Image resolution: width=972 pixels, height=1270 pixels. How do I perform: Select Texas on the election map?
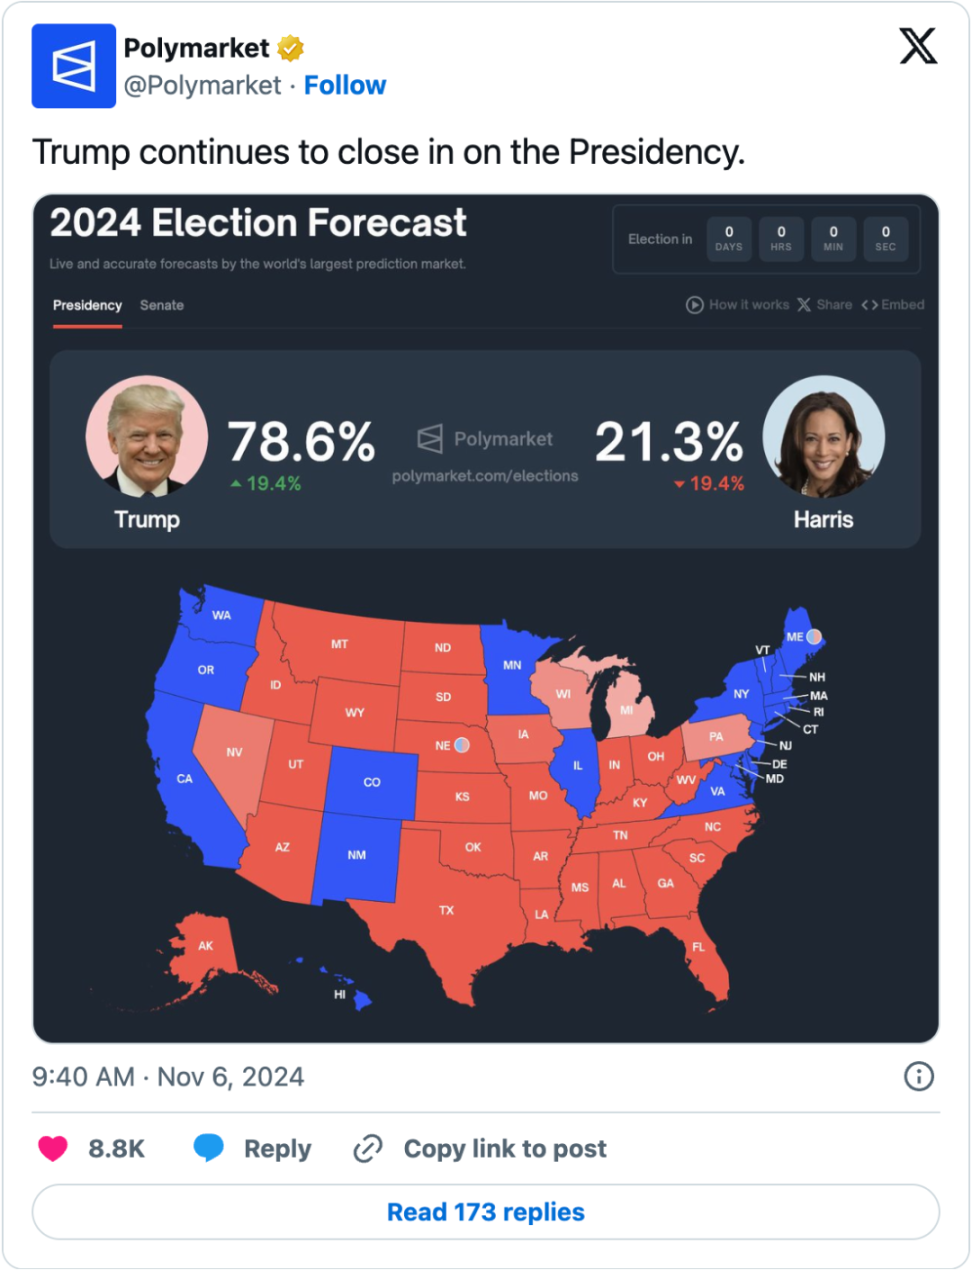click(x=446, y=910)
